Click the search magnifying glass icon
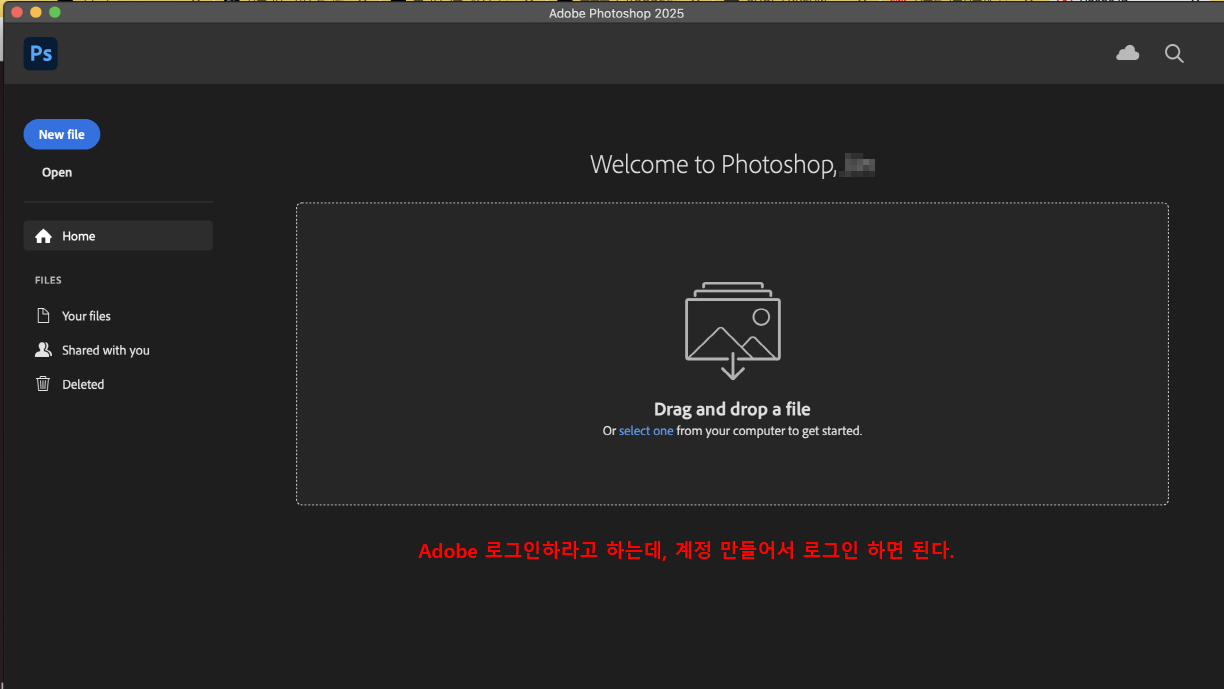This screenshot has height=689, width=1224. 1173,53
